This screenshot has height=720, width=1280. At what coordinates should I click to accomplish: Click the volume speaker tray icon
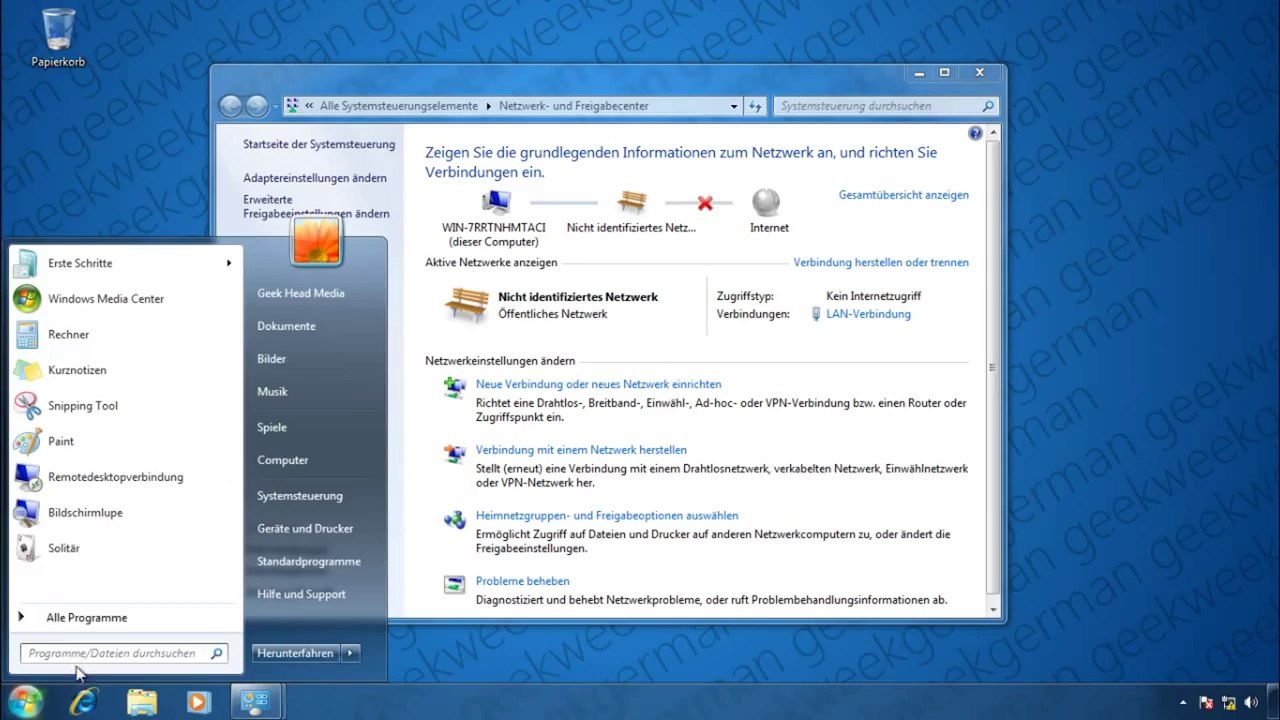tap(1251, 703)
